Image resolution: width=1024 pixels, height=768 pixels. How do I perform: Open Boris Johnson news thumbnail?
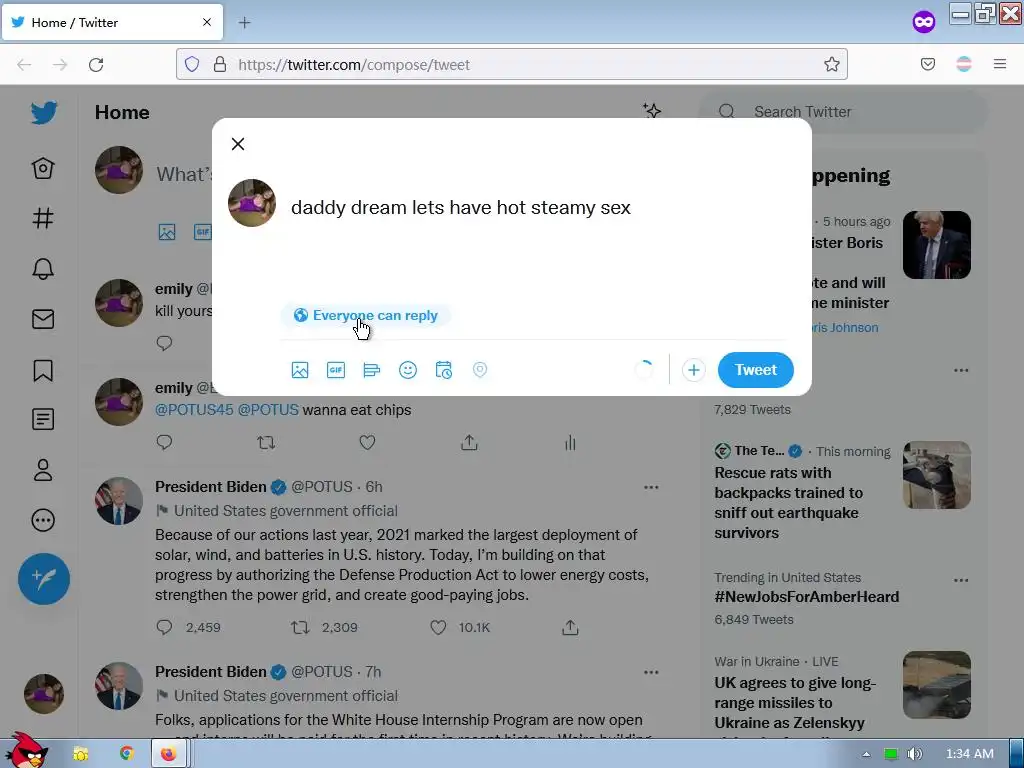click(x=936, y=245)
